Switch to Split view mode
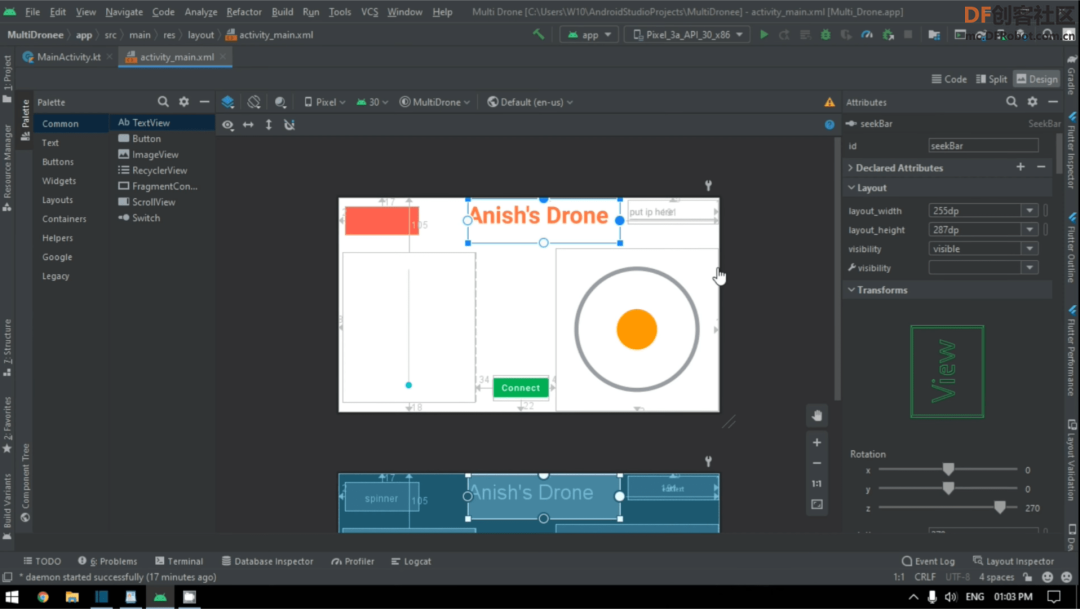The height and width of the screenshot is (609, 1080). coord(990,79)
